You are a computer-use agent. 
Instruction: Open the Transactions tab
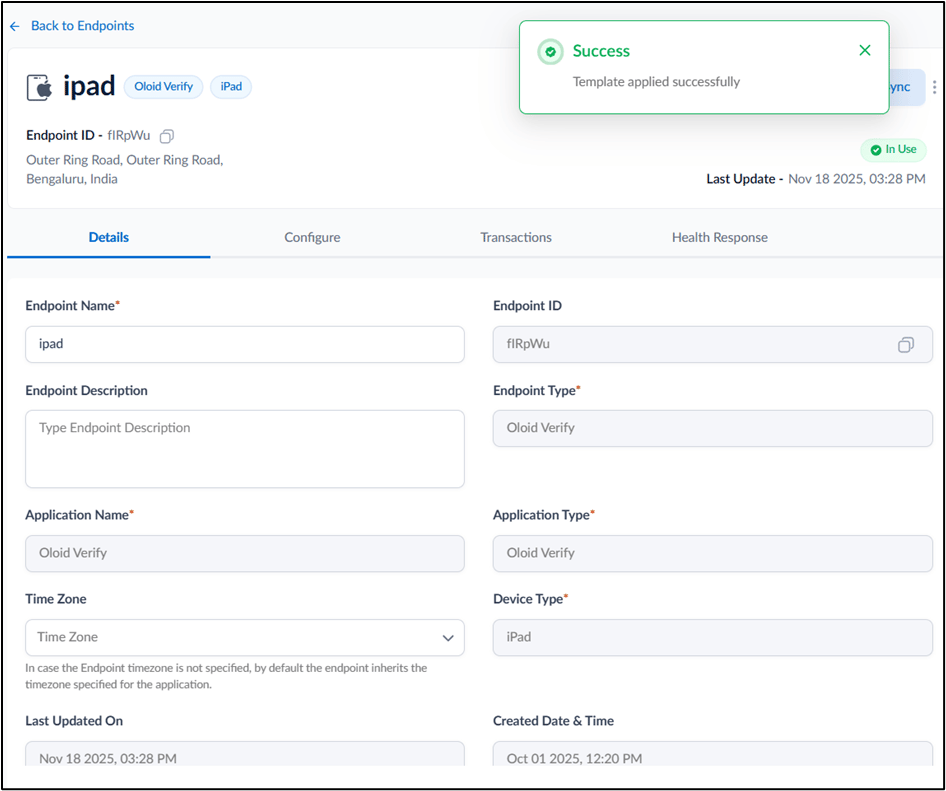(x=516, y=237)
